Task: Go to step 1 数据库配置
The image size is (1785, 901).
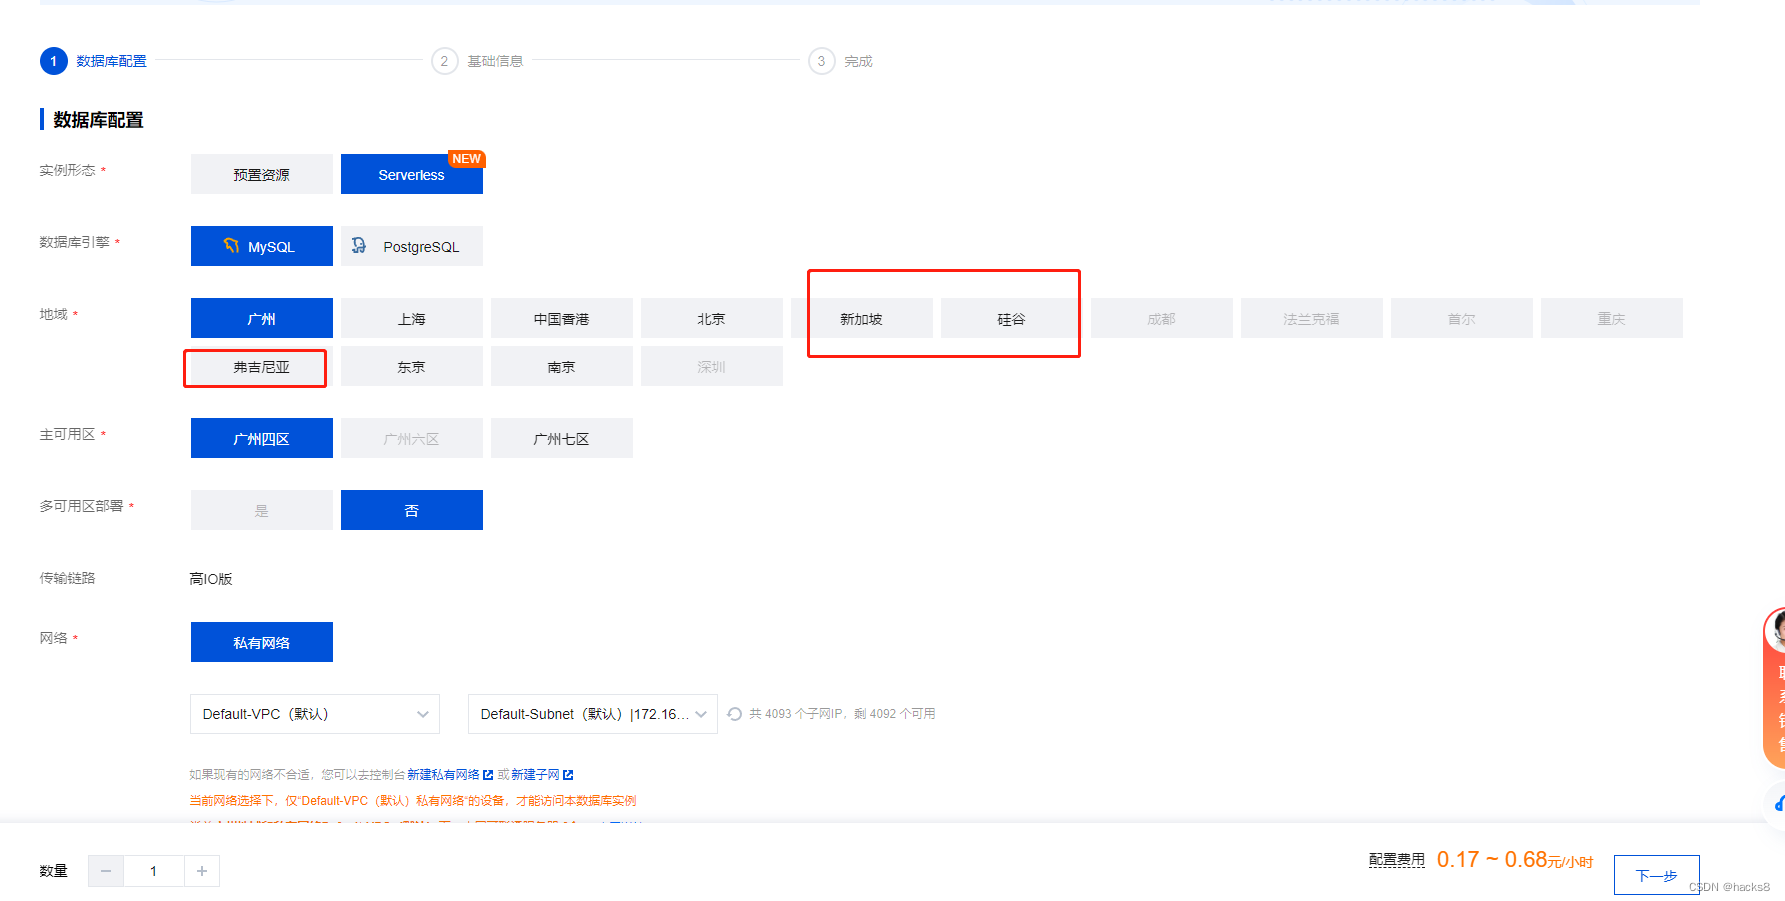Action: coord(93,61)
